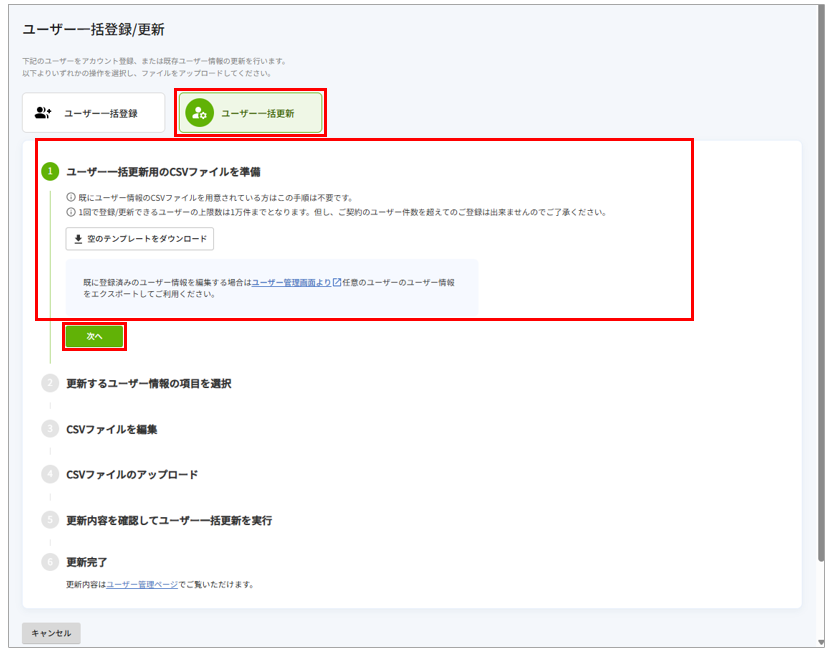Click step 3 CSVファイルを編集
Viewport: 832px width, 655px height.
coord(111,429)
